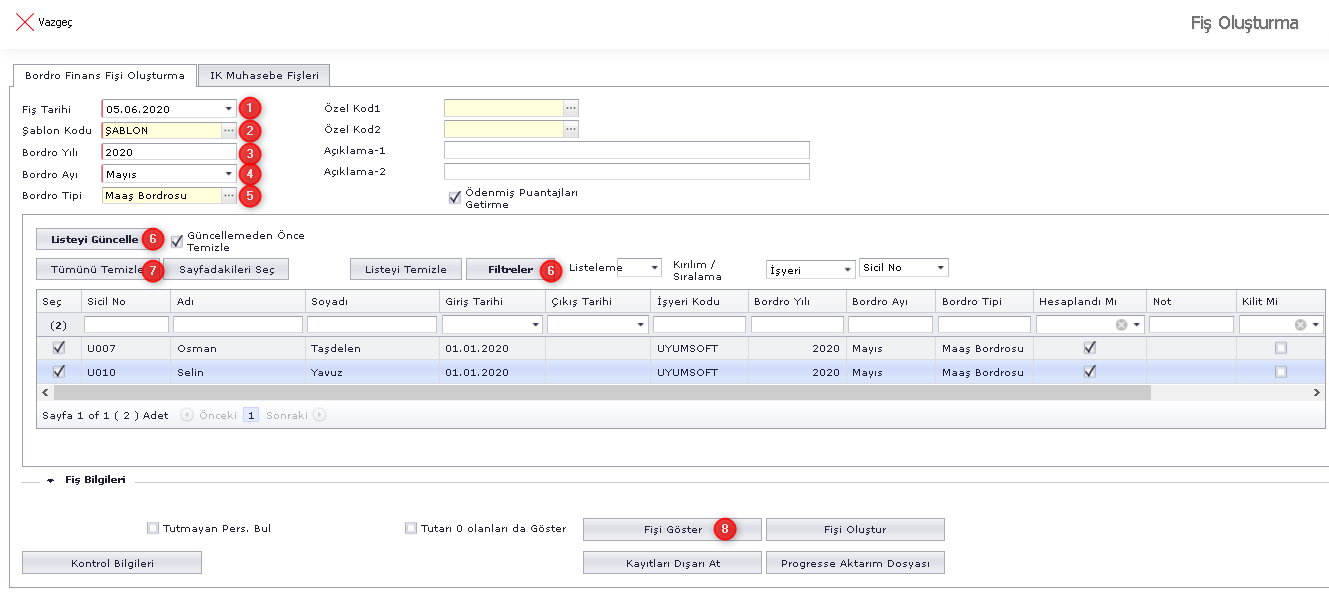Enable Tutmayan Pers. Bul checkbox
Image resolution: width=1329 pixels, height=596 pixels.
(153, 528)
